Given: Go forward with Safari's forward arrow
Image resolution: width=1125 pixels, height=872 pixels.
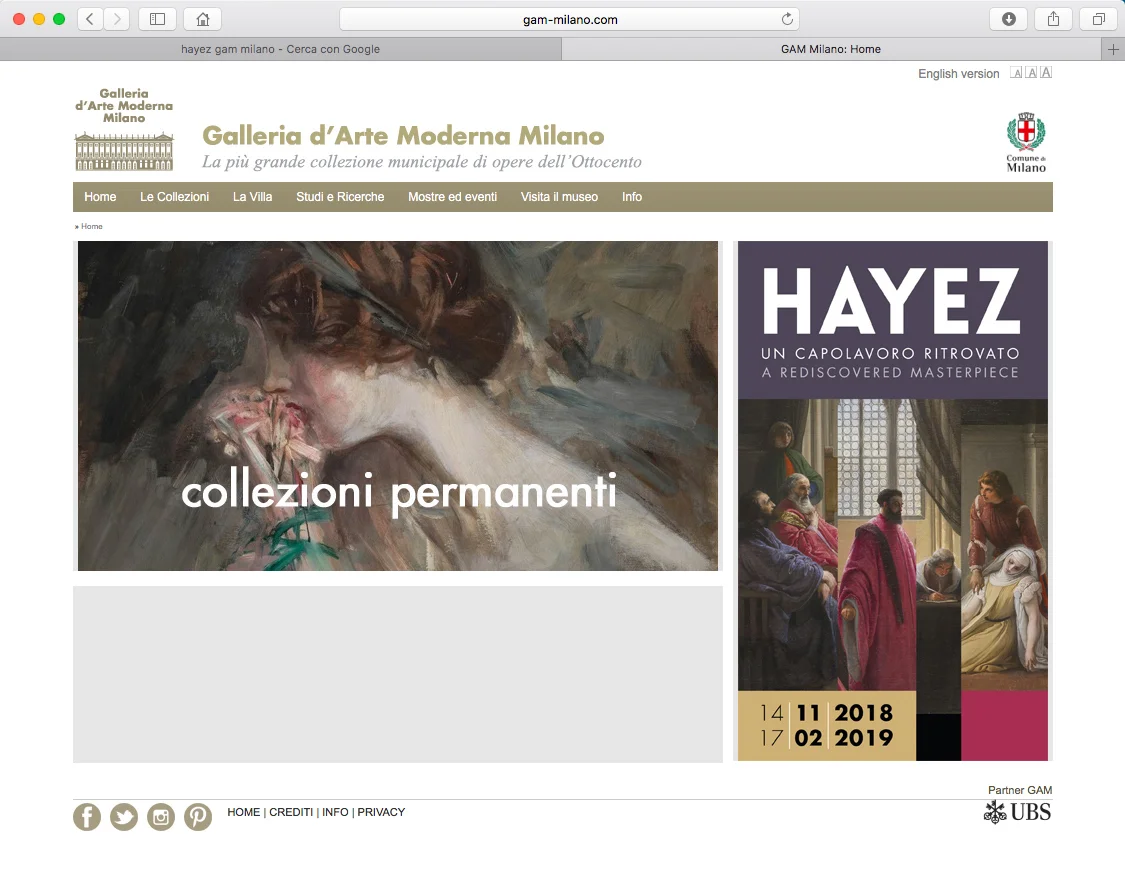Looking at the screenshot, I should pos(117,19).
